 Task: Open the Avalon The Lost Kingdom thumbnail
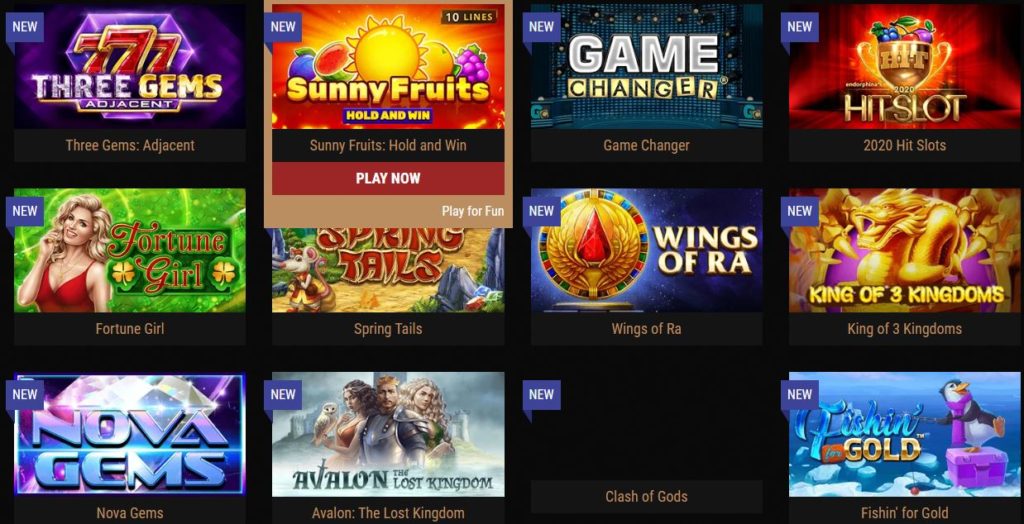pos(388,434)
